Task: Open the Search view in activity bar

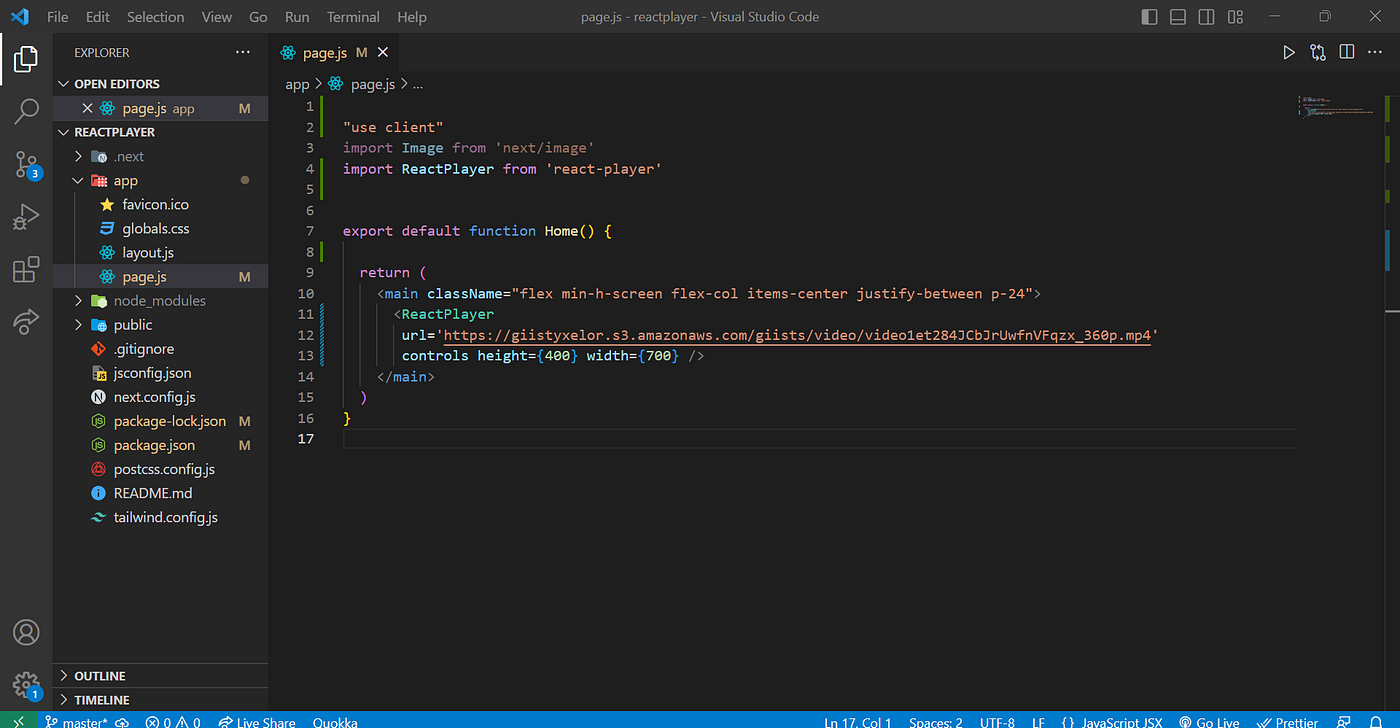Action: (x=26, y=111)
